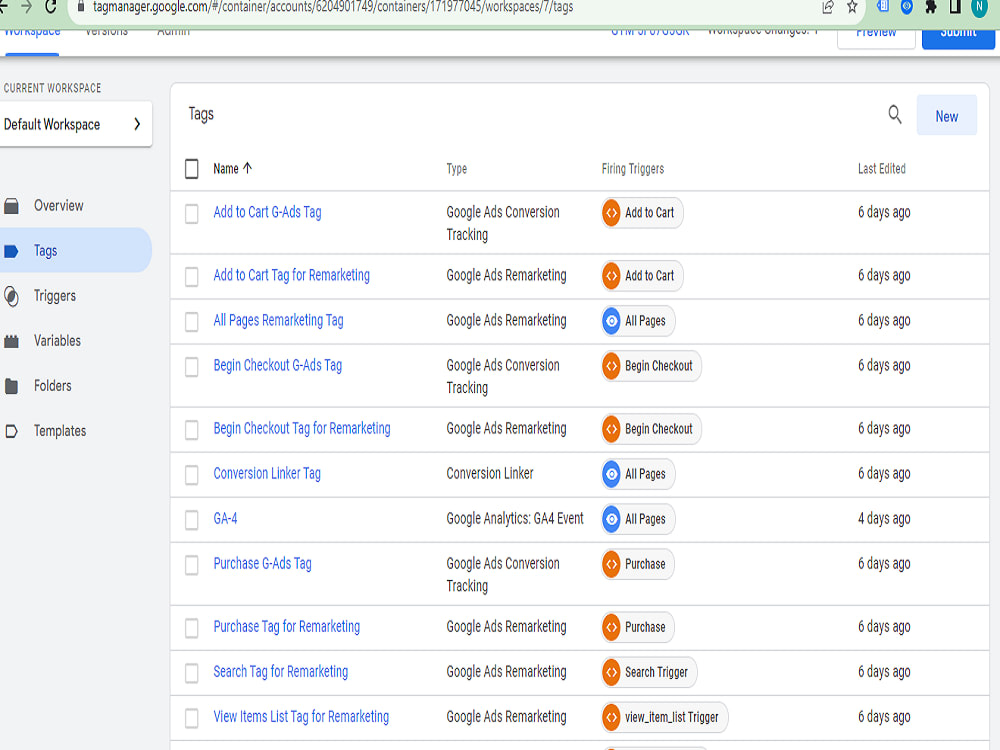
Task: Check Conversion Linker Tag checkbox
Action: tap(191, 474)
